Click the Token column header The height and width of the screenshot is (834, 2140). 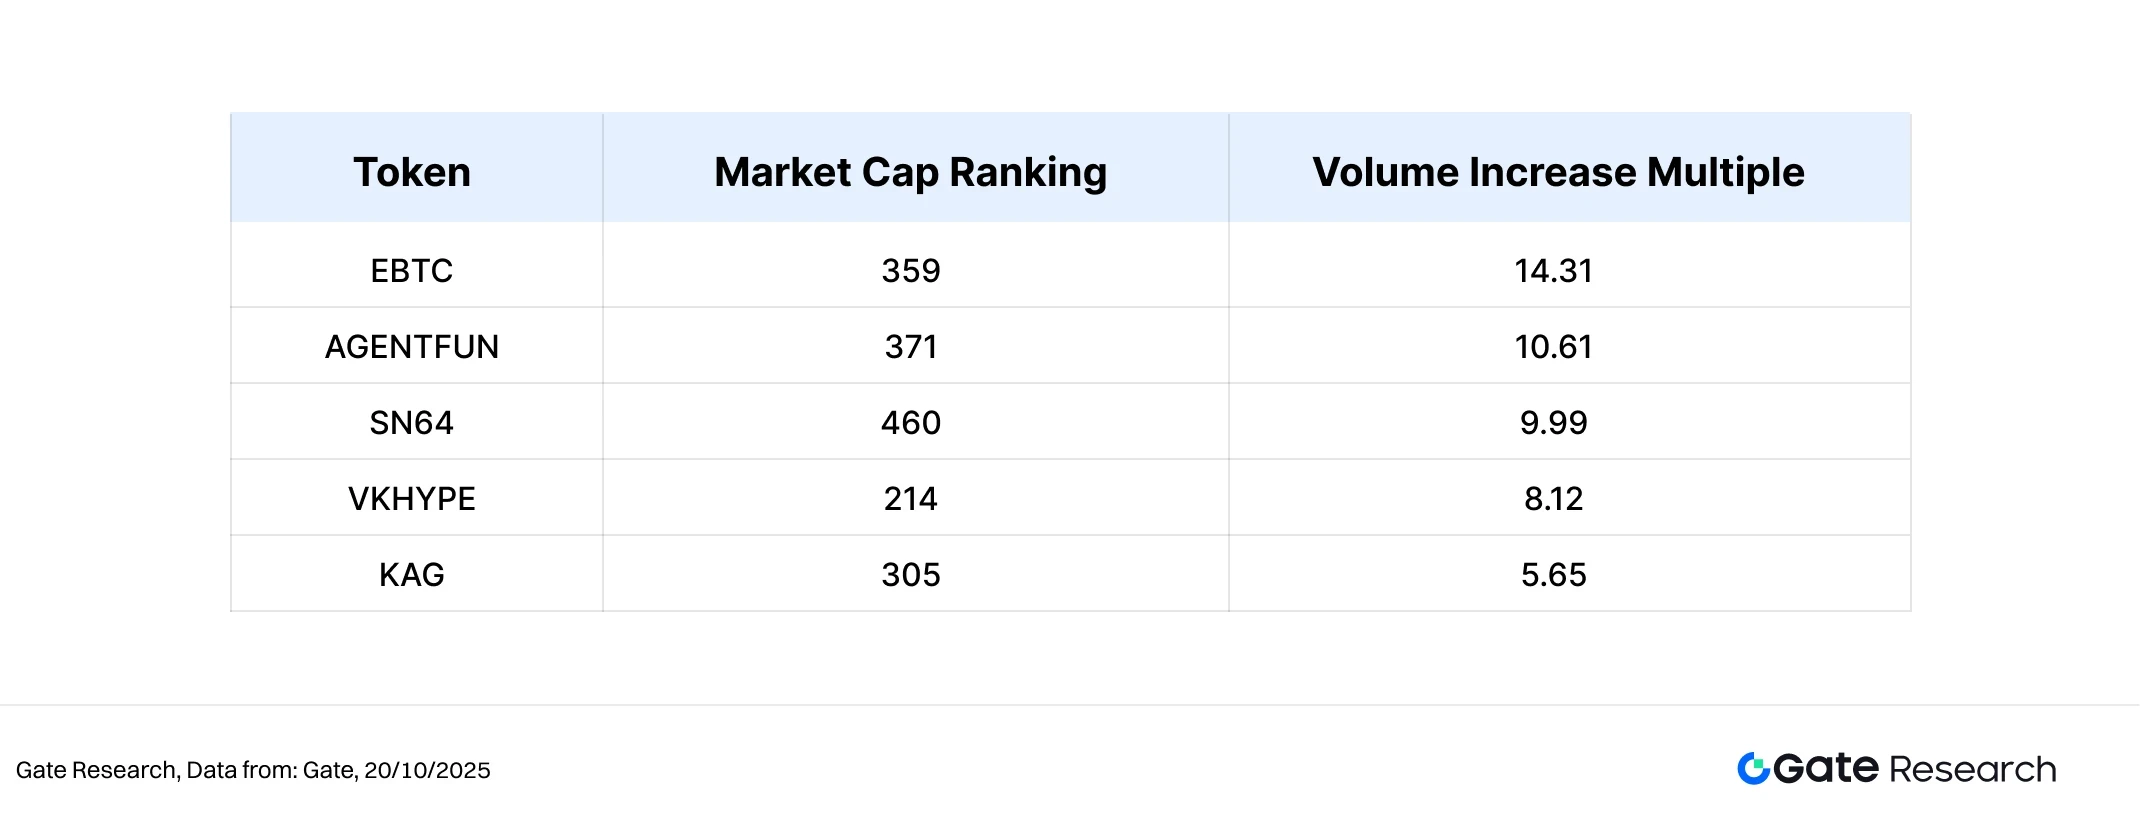click(412, 172)
